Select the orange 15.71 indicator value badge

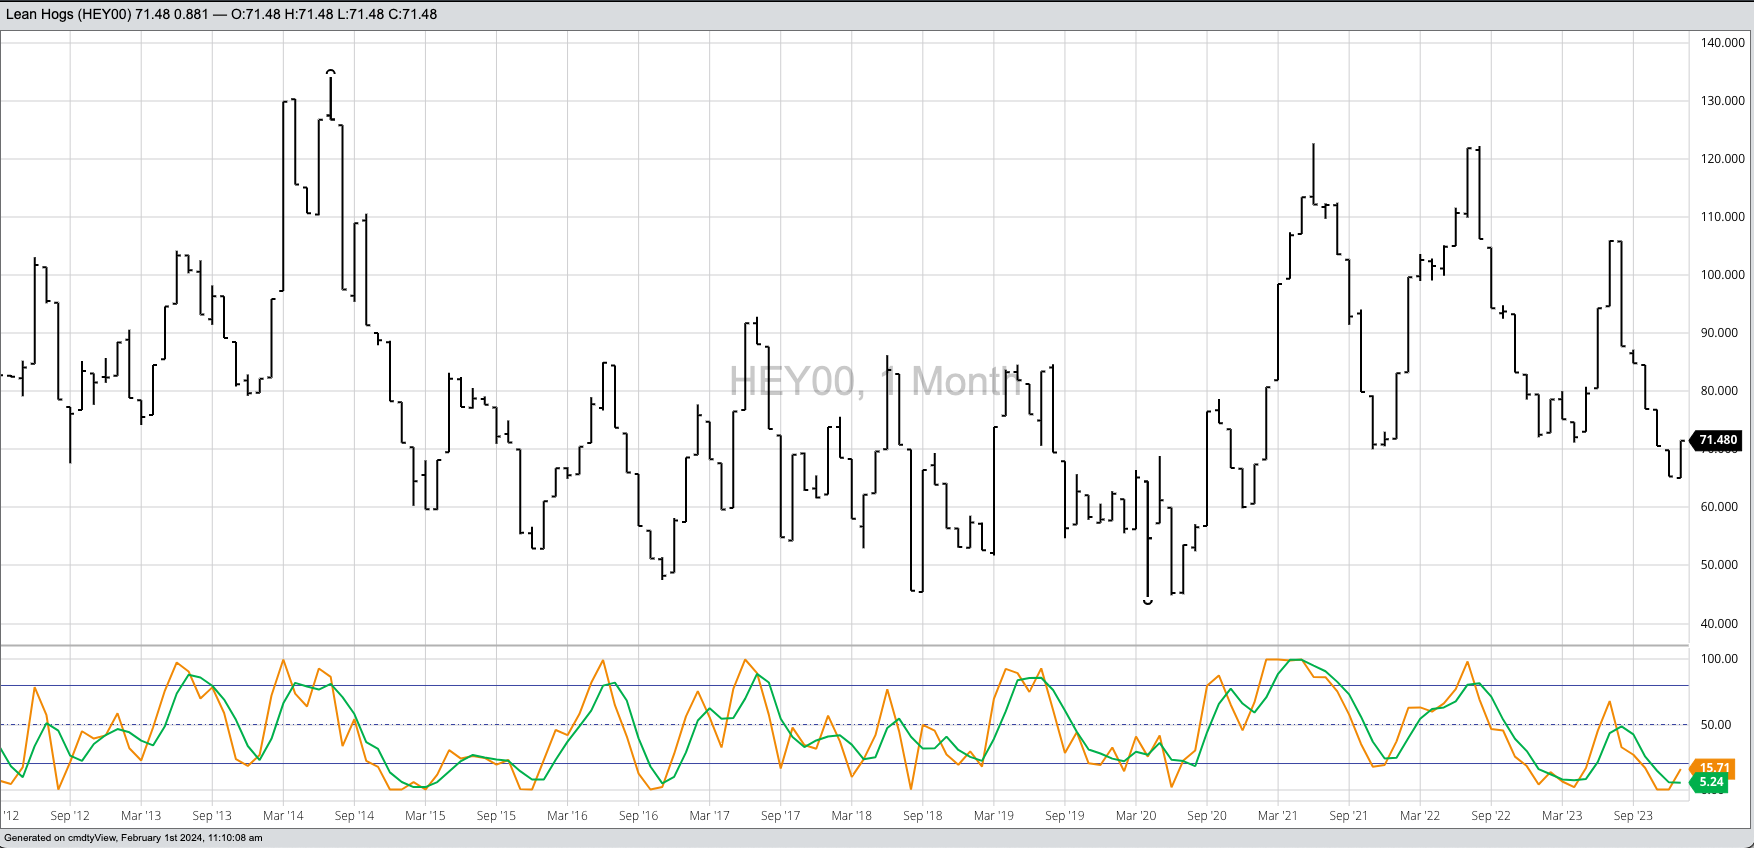(1713, 768)
